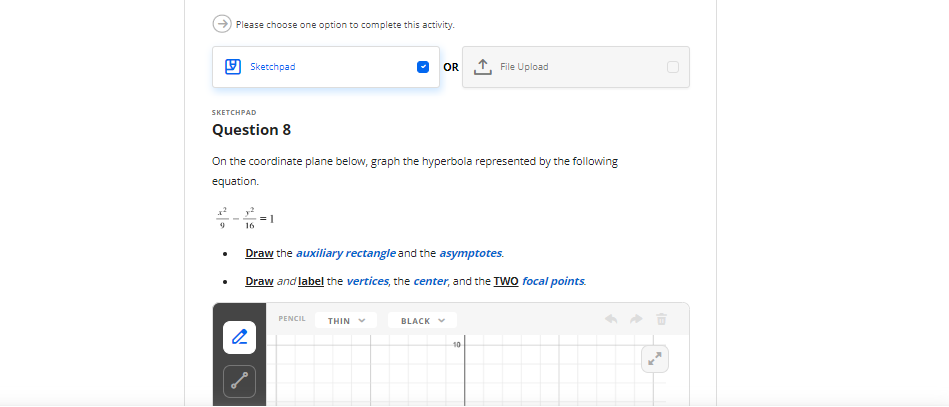Select the Pencil drawing tool
The width and height of the screenshot is (949, 407).
239,337
